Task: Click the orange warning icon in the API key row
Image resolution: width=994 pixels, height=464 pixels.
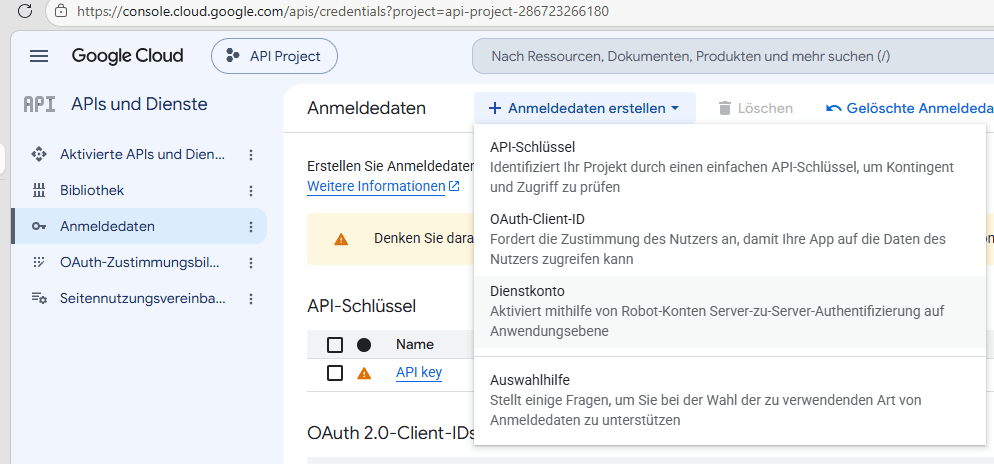Action: click(x=364, y=373)
